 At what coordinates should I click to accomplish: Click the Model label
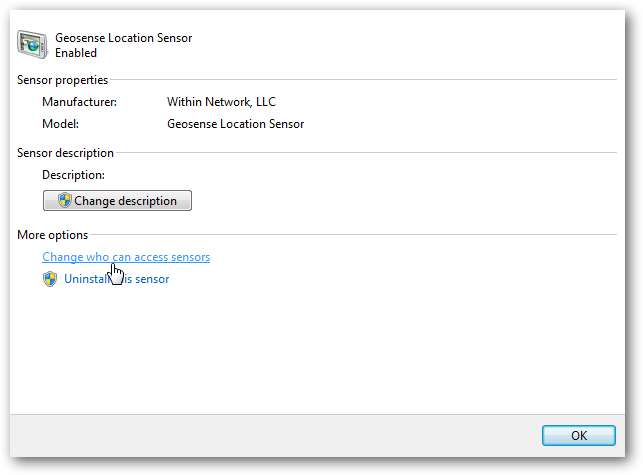pos(60,124)
